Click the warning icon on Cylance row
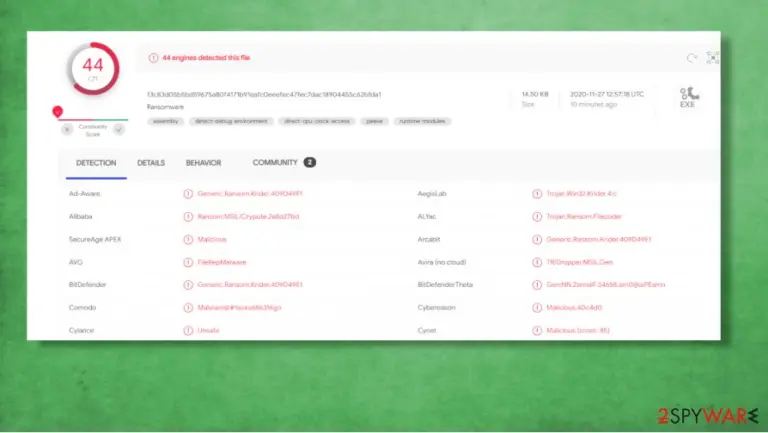 188,331
